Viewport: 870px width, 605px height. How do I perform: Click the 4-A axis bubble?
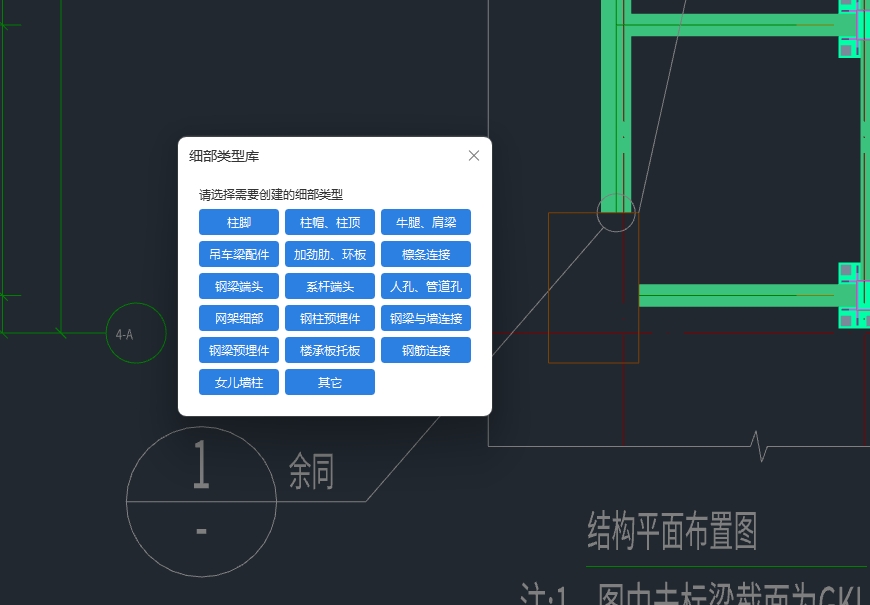[136, 334]
